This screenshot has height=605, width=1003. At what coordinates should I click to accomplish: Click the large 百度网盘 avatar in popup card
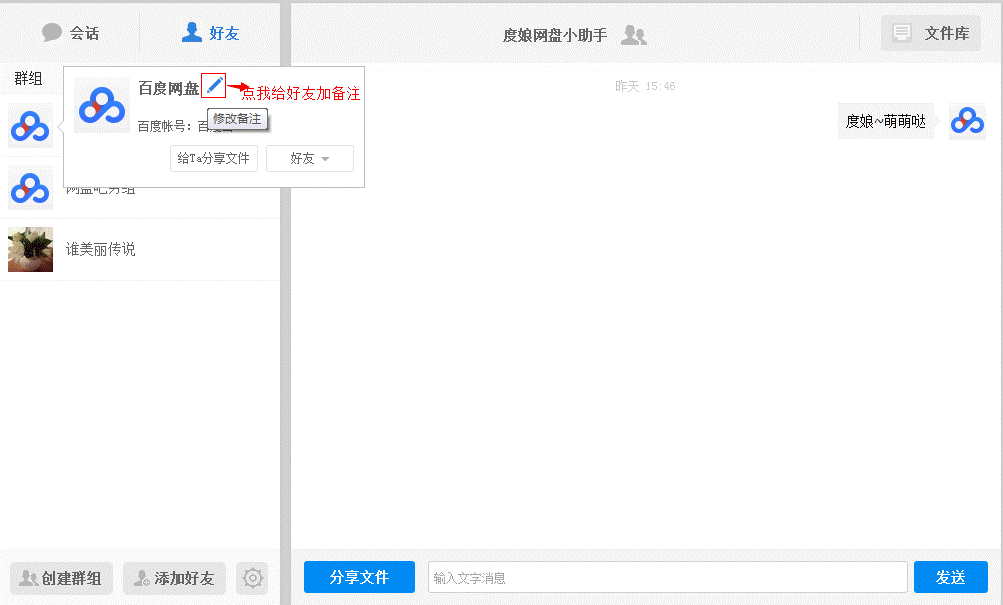[x=102, y=105]
